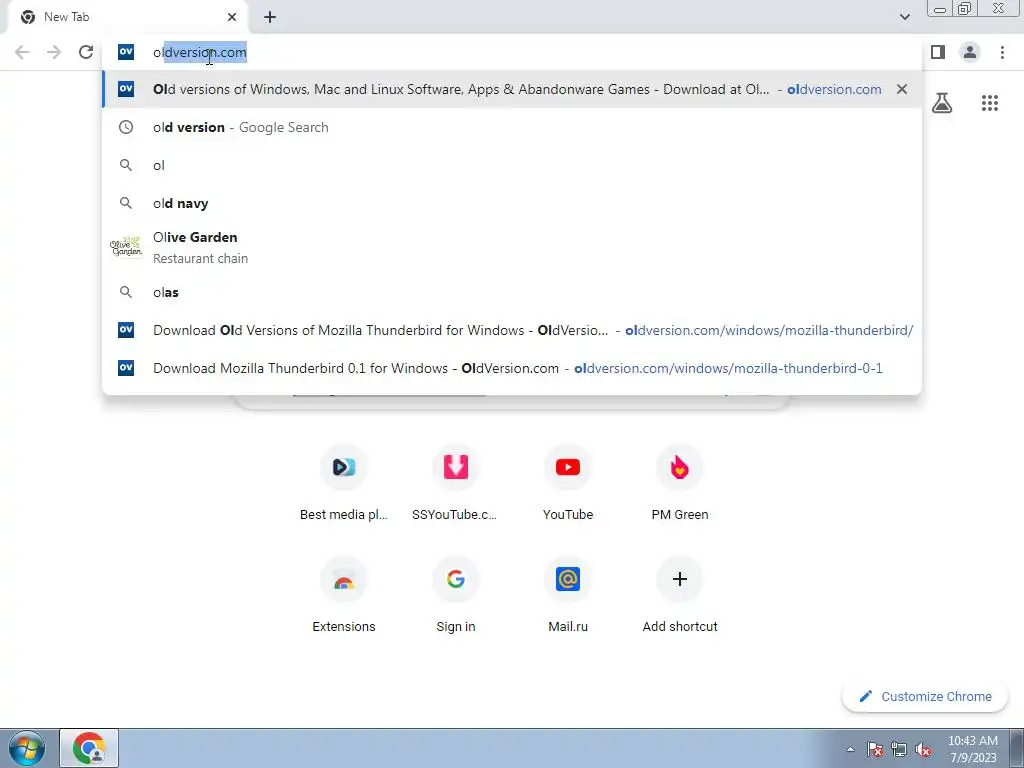
Task: Show hidden tray icons arrow
Action: [850, 749]
